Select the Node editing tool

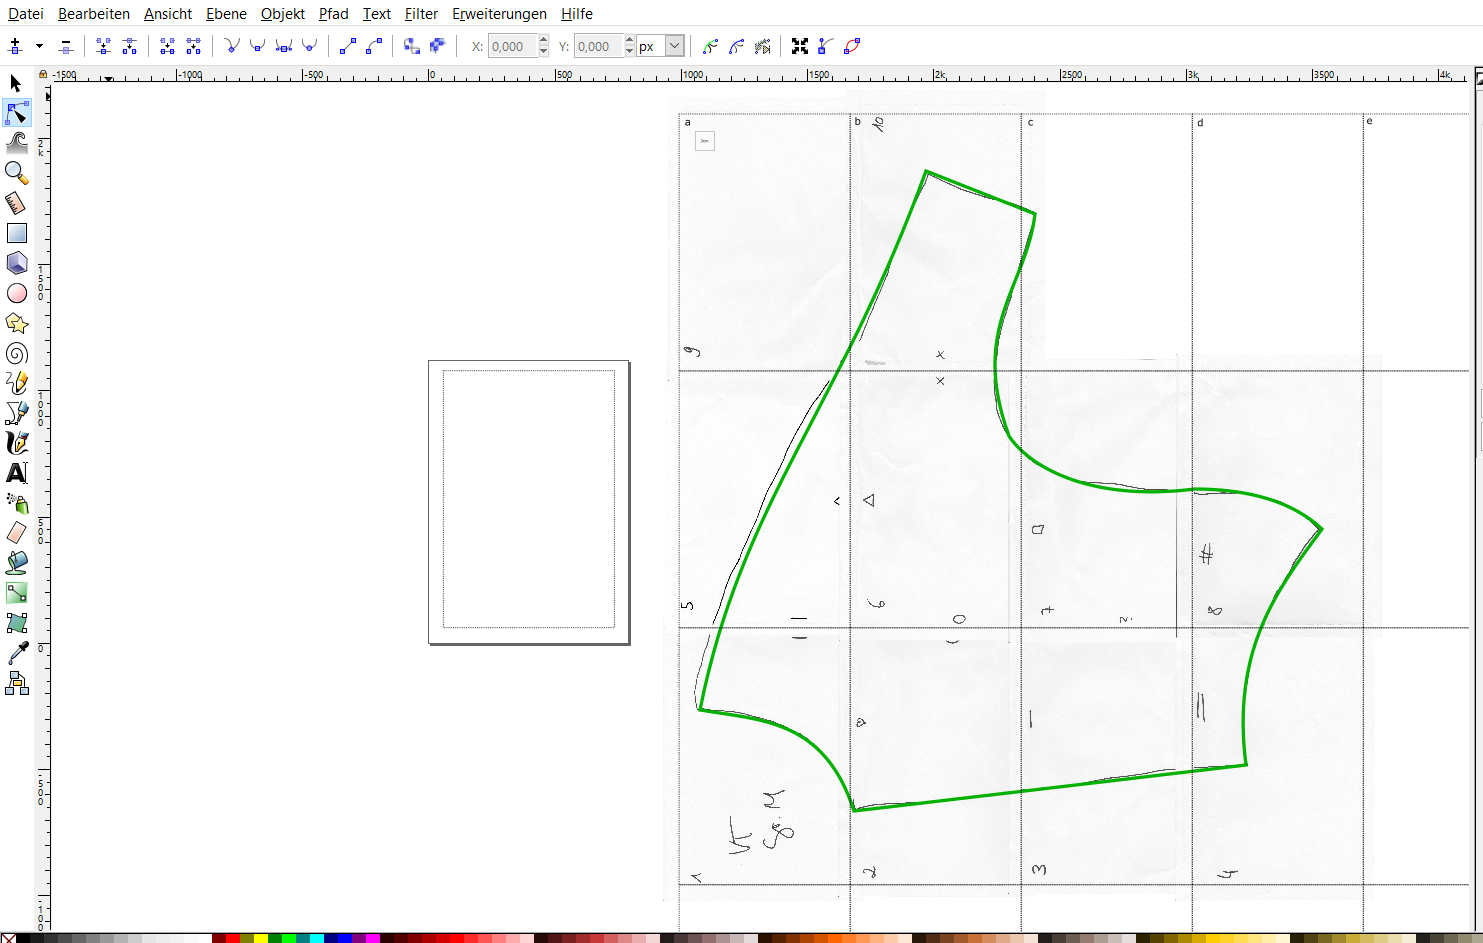(17, 113)
